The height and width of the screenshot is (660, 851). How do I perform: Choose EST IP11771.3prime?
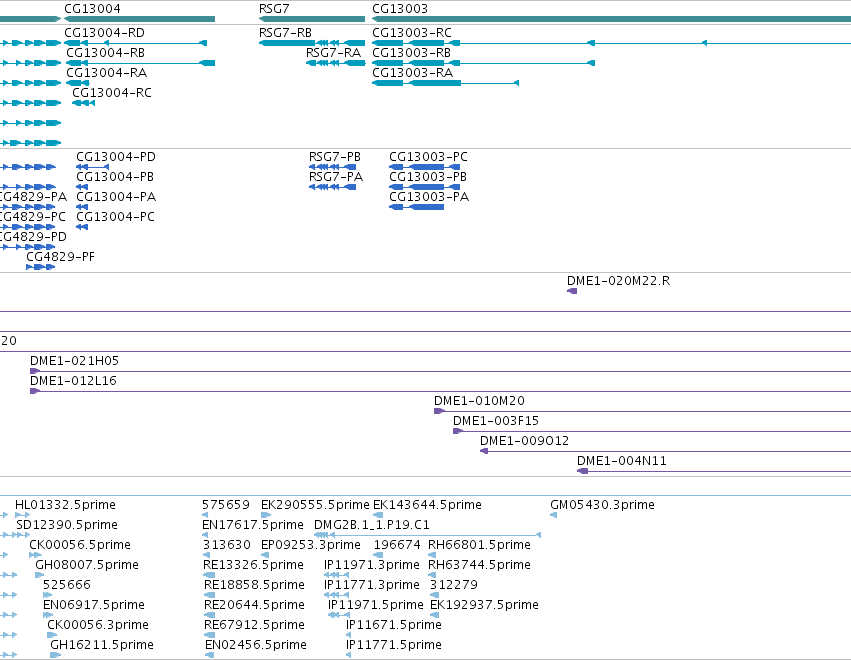pos(336,595)
